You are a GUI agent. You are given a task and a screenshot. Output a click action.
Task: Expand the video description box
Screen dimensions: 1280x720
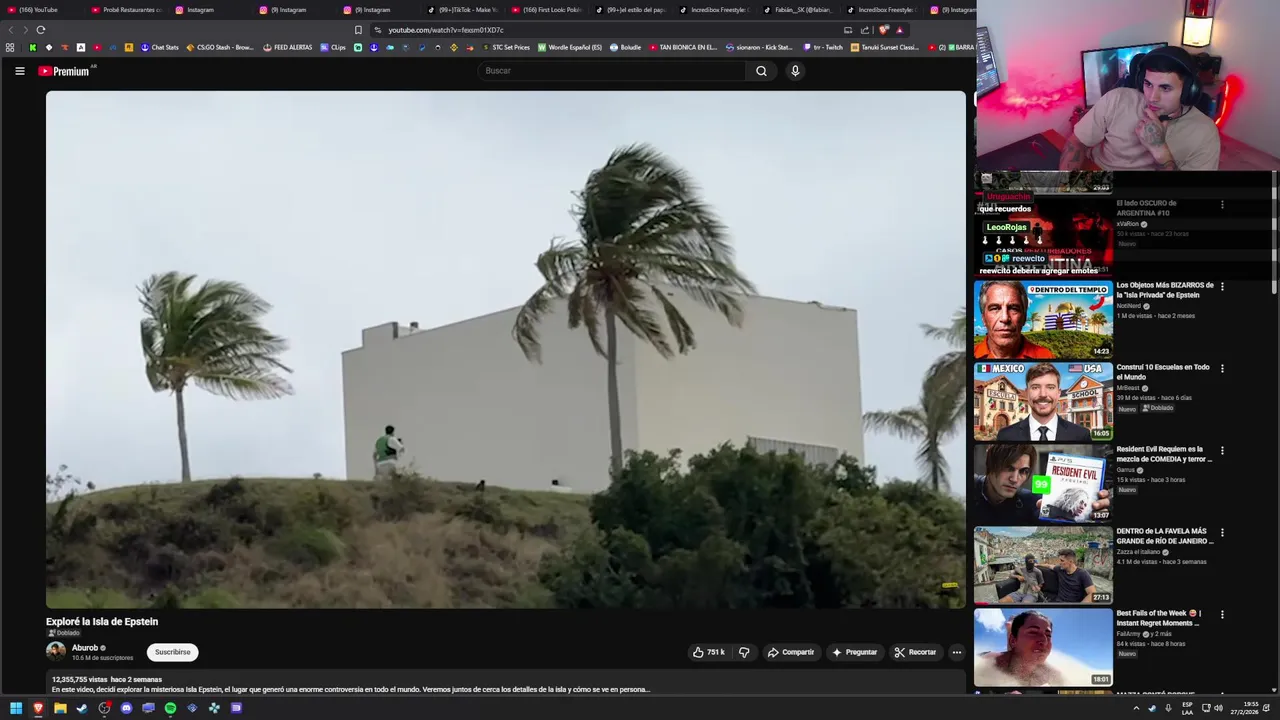click(x=506, y=684)
